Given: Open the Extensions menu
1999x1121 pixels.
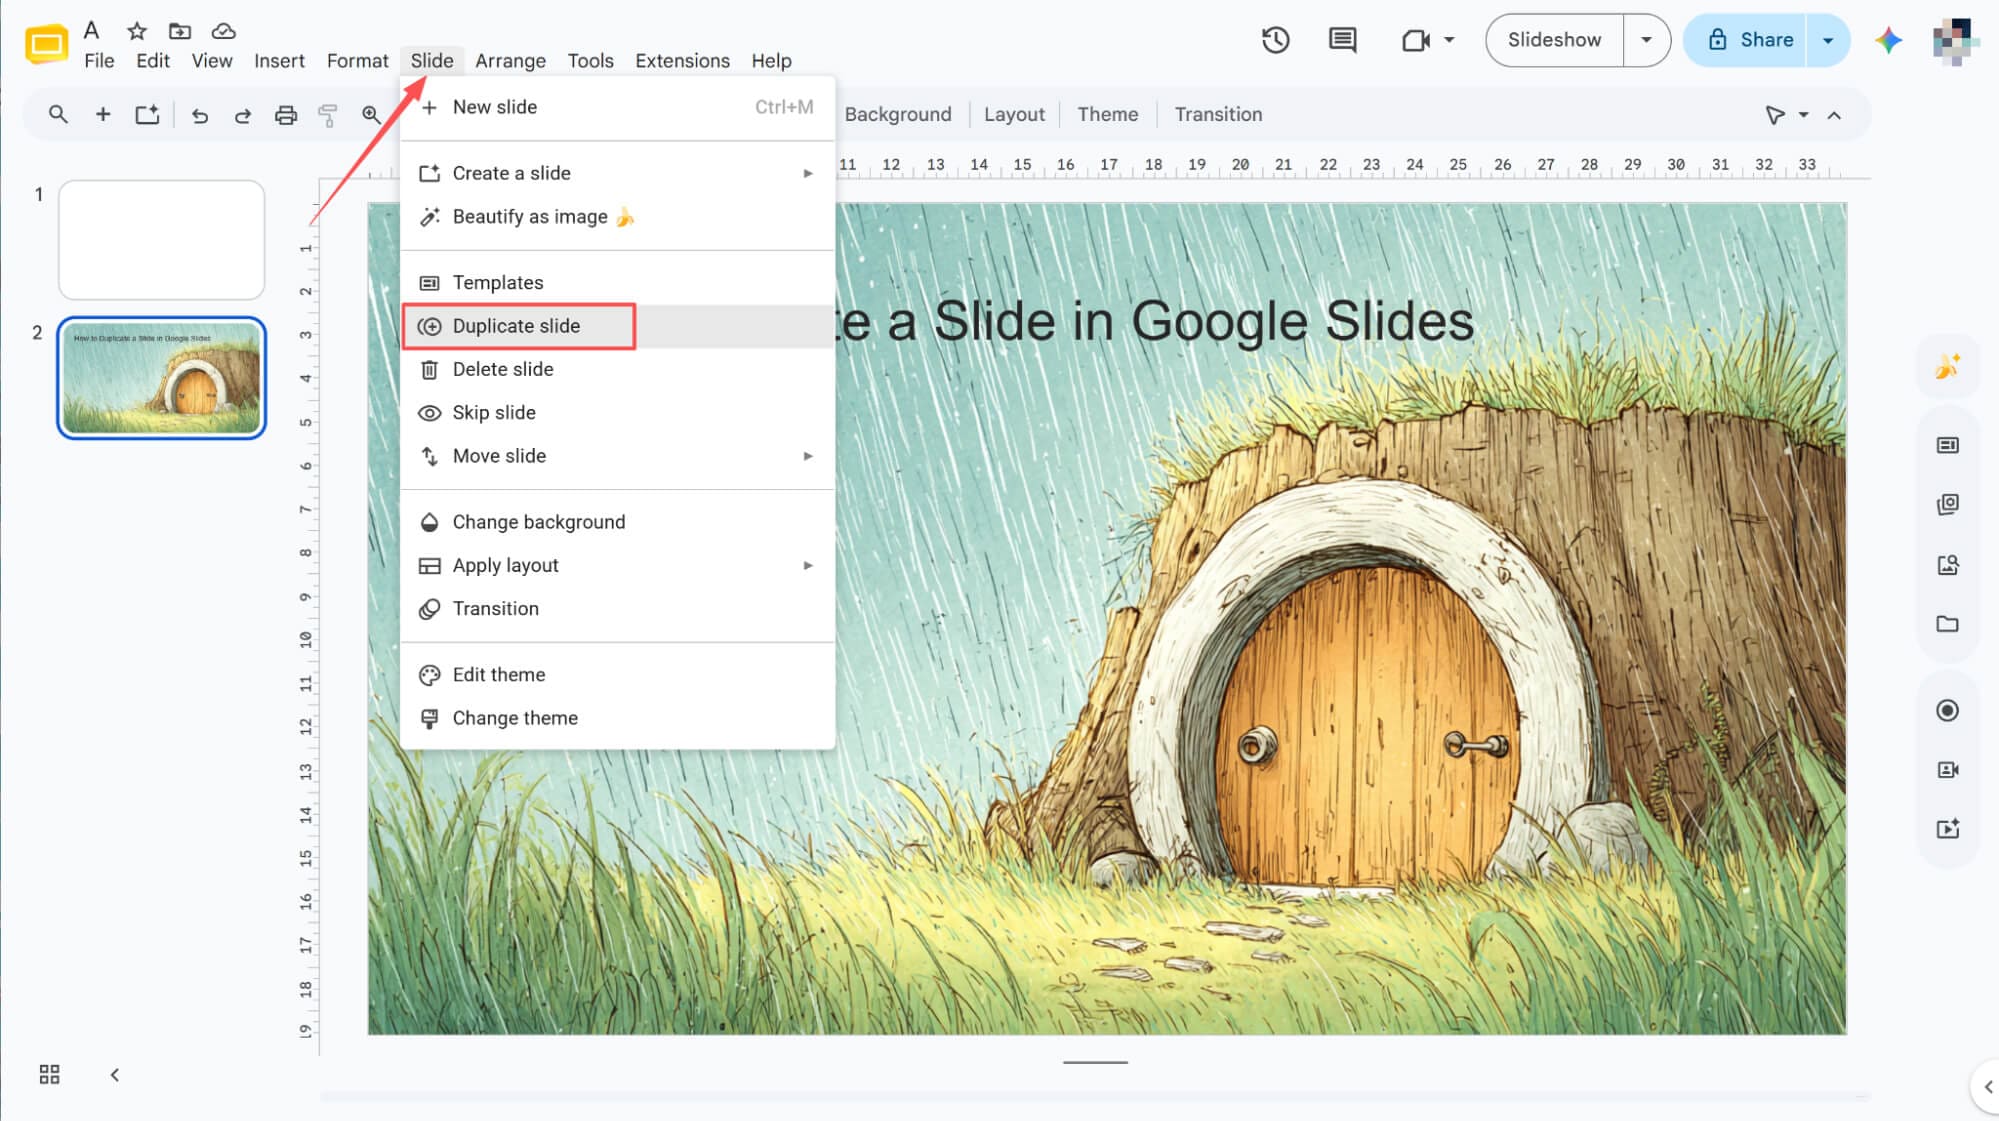Looking at the screenshot, I should pos(682,61).
